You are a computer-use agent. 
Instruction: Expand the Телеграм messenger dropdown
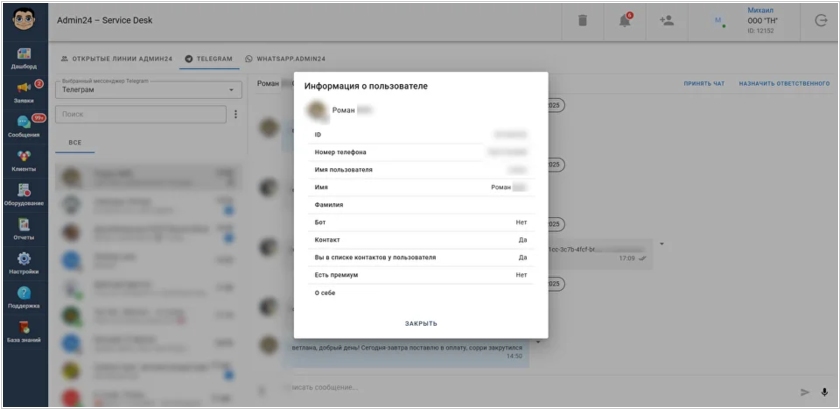[148, 90]
